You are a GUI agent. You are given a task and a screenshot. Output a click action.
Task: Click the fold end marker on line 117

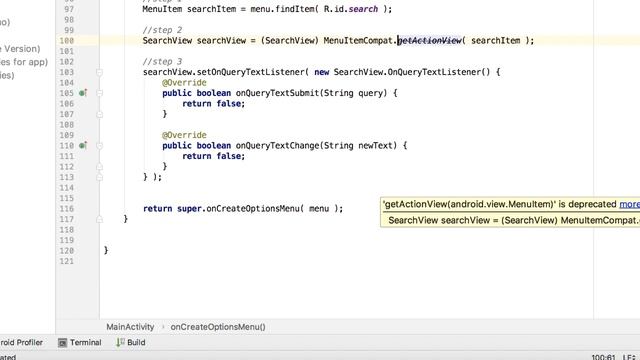click(99, 220)
